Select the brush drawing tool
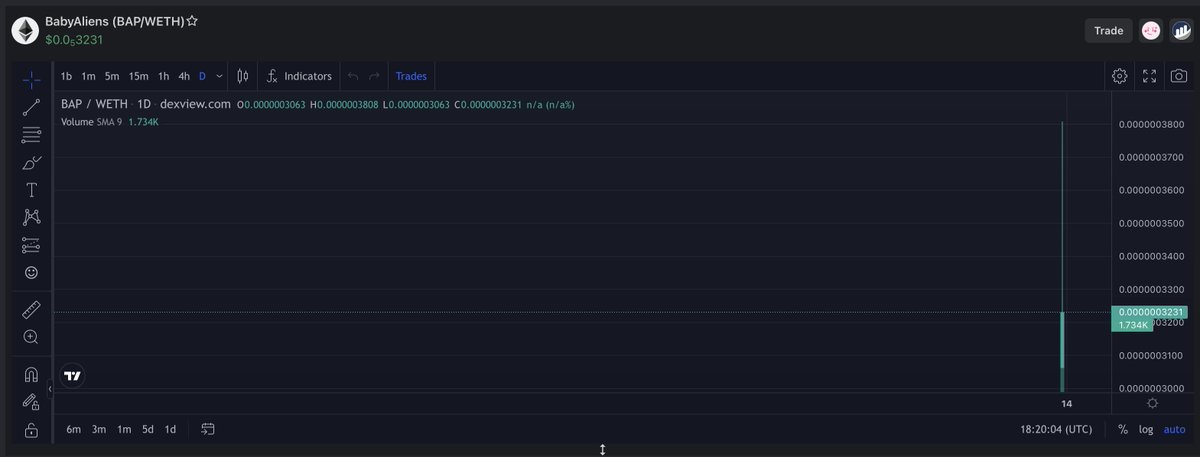This screenshot has width=1200, height=457. coord(31,162)
